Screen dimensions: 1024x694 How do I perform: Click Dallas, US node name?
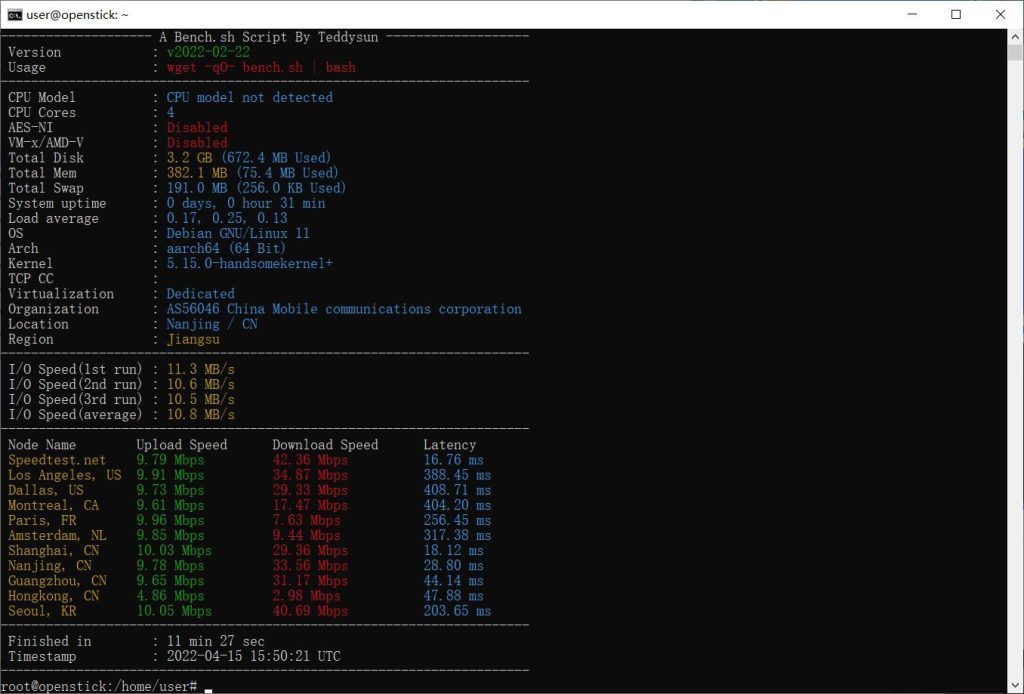[x=46, y=490]
